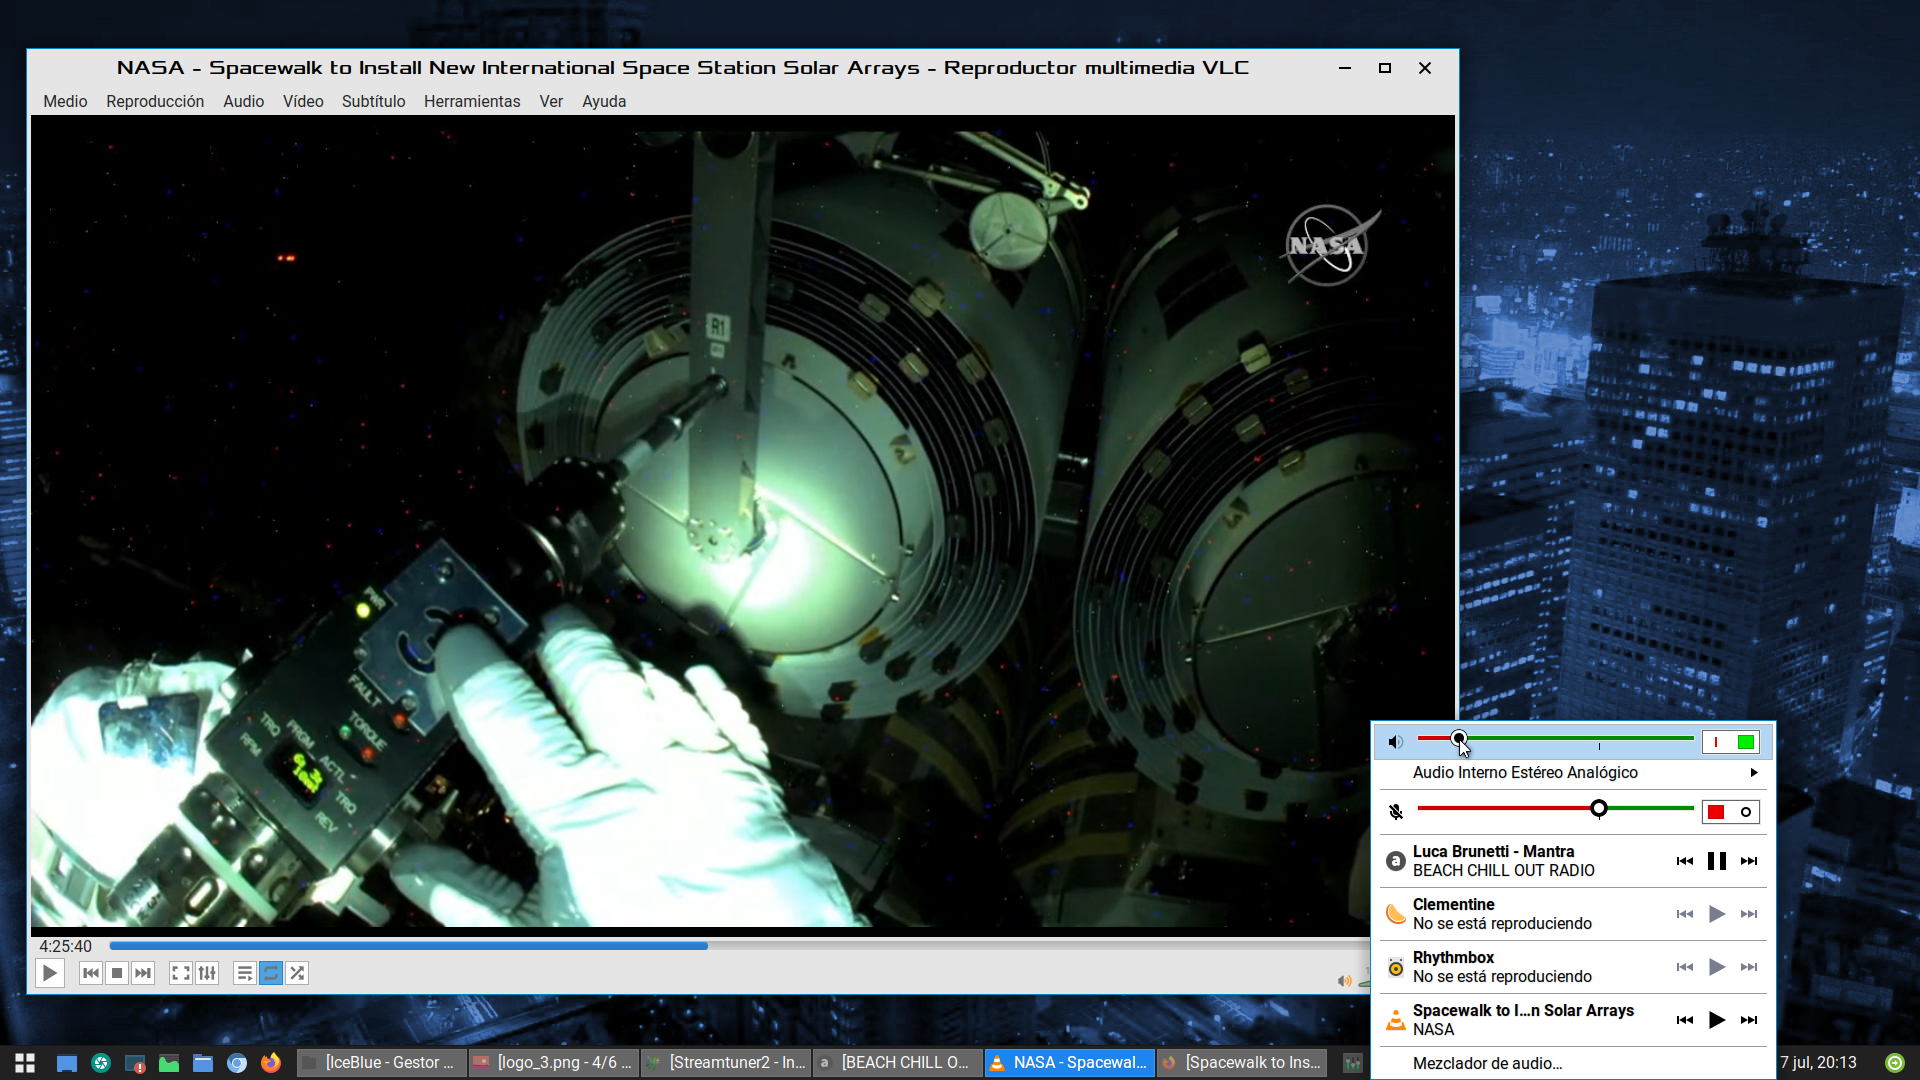
Task: Switch to [Spacewalk to Ins... Firefox window
Action: (1242, 1063)
